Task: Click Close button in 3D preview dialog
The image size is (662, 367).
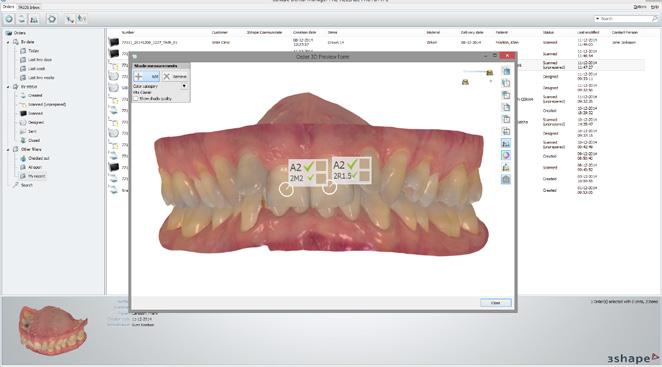Action: (496, 303)
